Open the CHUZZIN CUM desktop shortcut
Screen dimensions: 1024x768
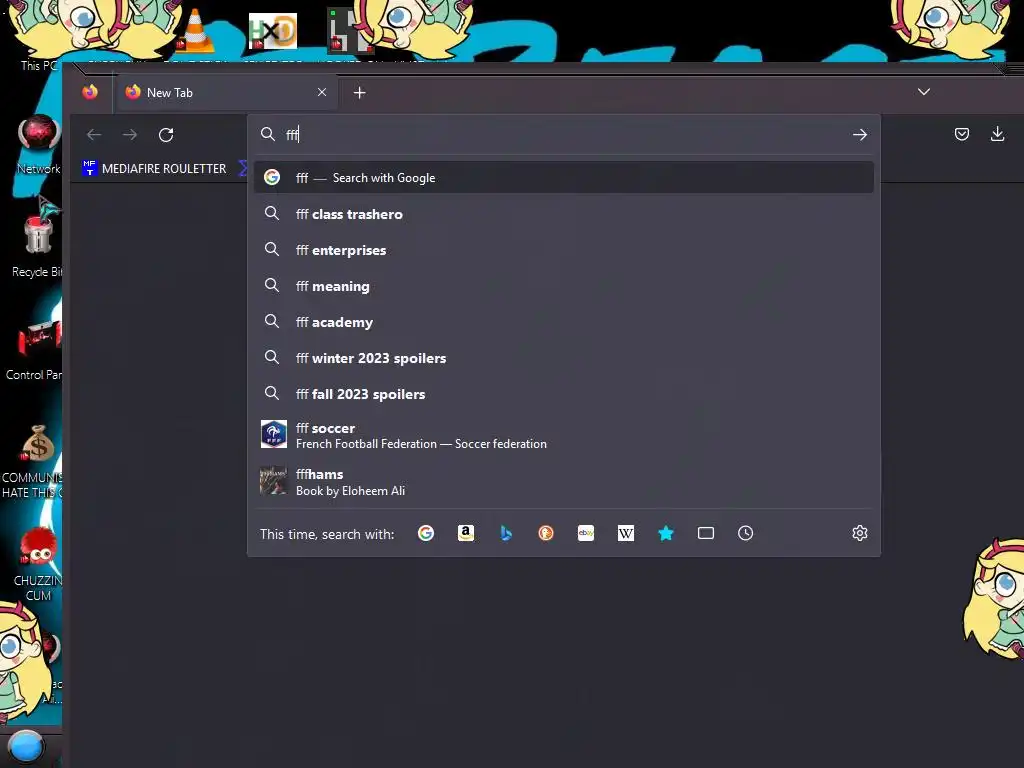(x=37, y=564)
